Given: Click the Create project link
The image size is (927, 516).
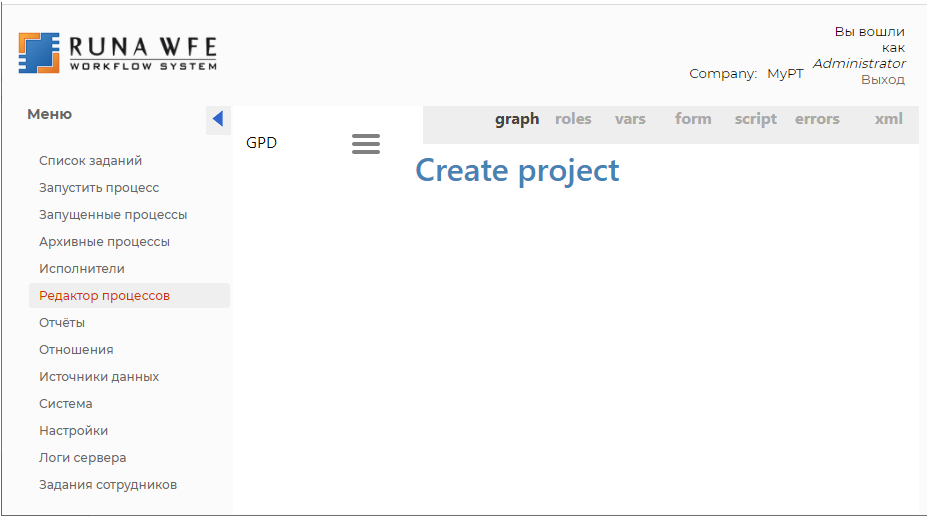Looking at the screenshot, I should point(517,171).
